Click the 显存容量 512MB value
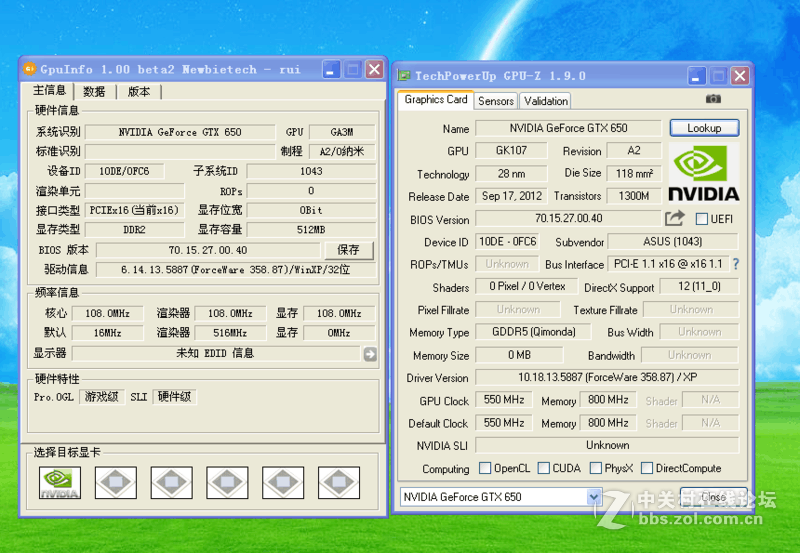The width and height of the screenshot is (800, 553). [311, 230]
